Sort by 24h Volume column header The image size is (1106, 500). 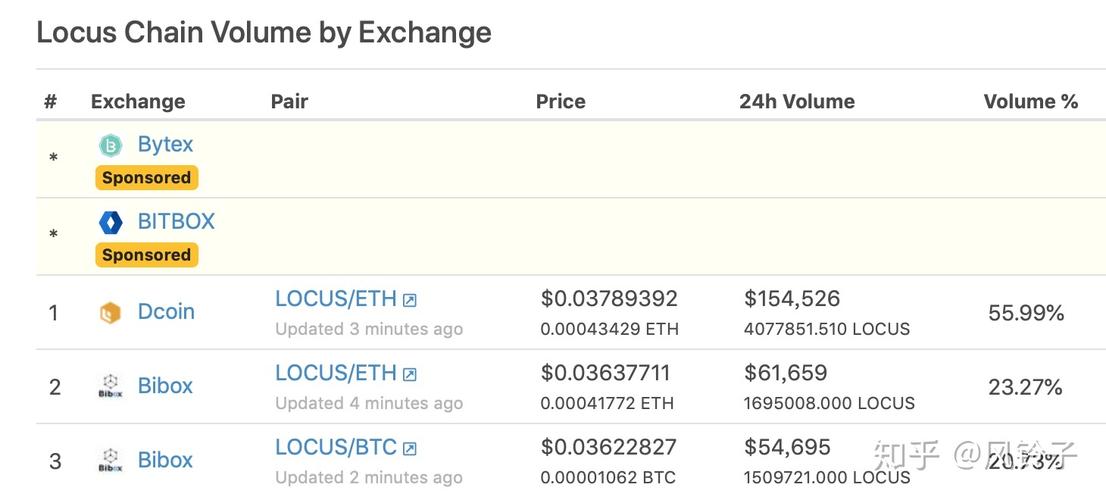[797, 102]
